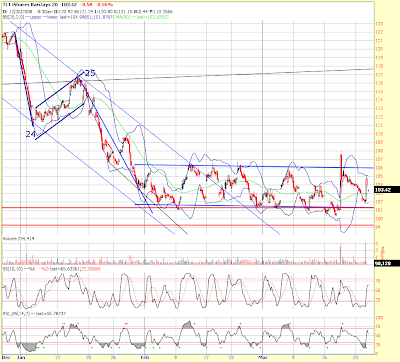400x362 pixels.
Task: Click the wave label 24 annotation
Action: click(x=31, y=134)
